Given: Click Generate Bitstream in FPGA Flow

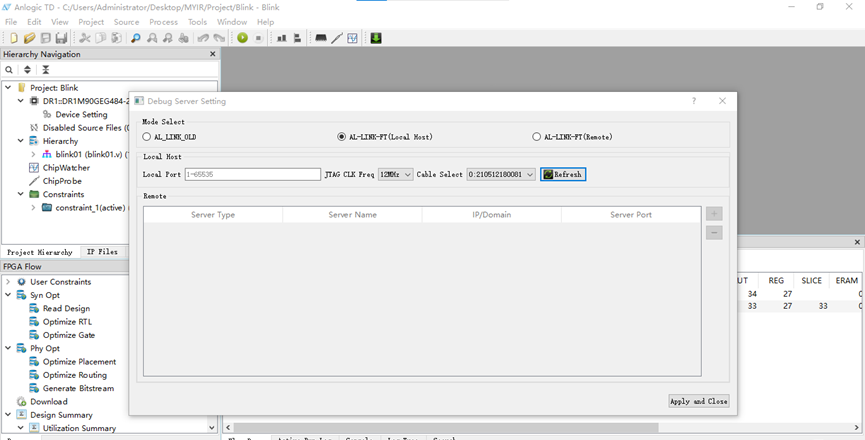Looking at the screenshot, I should tap(78, 388).
